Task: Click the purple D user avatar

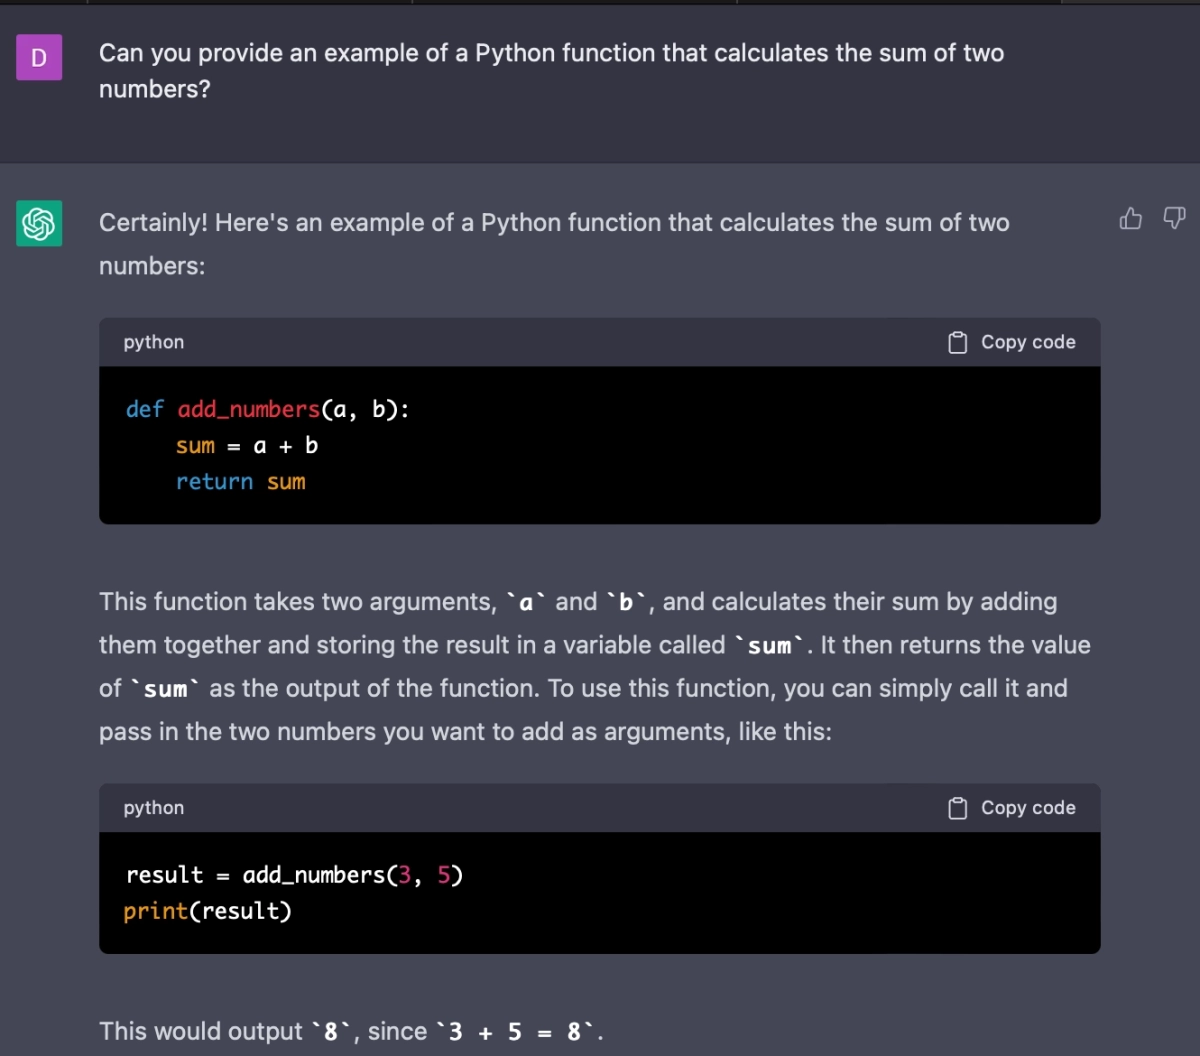Action: point(38,57)
